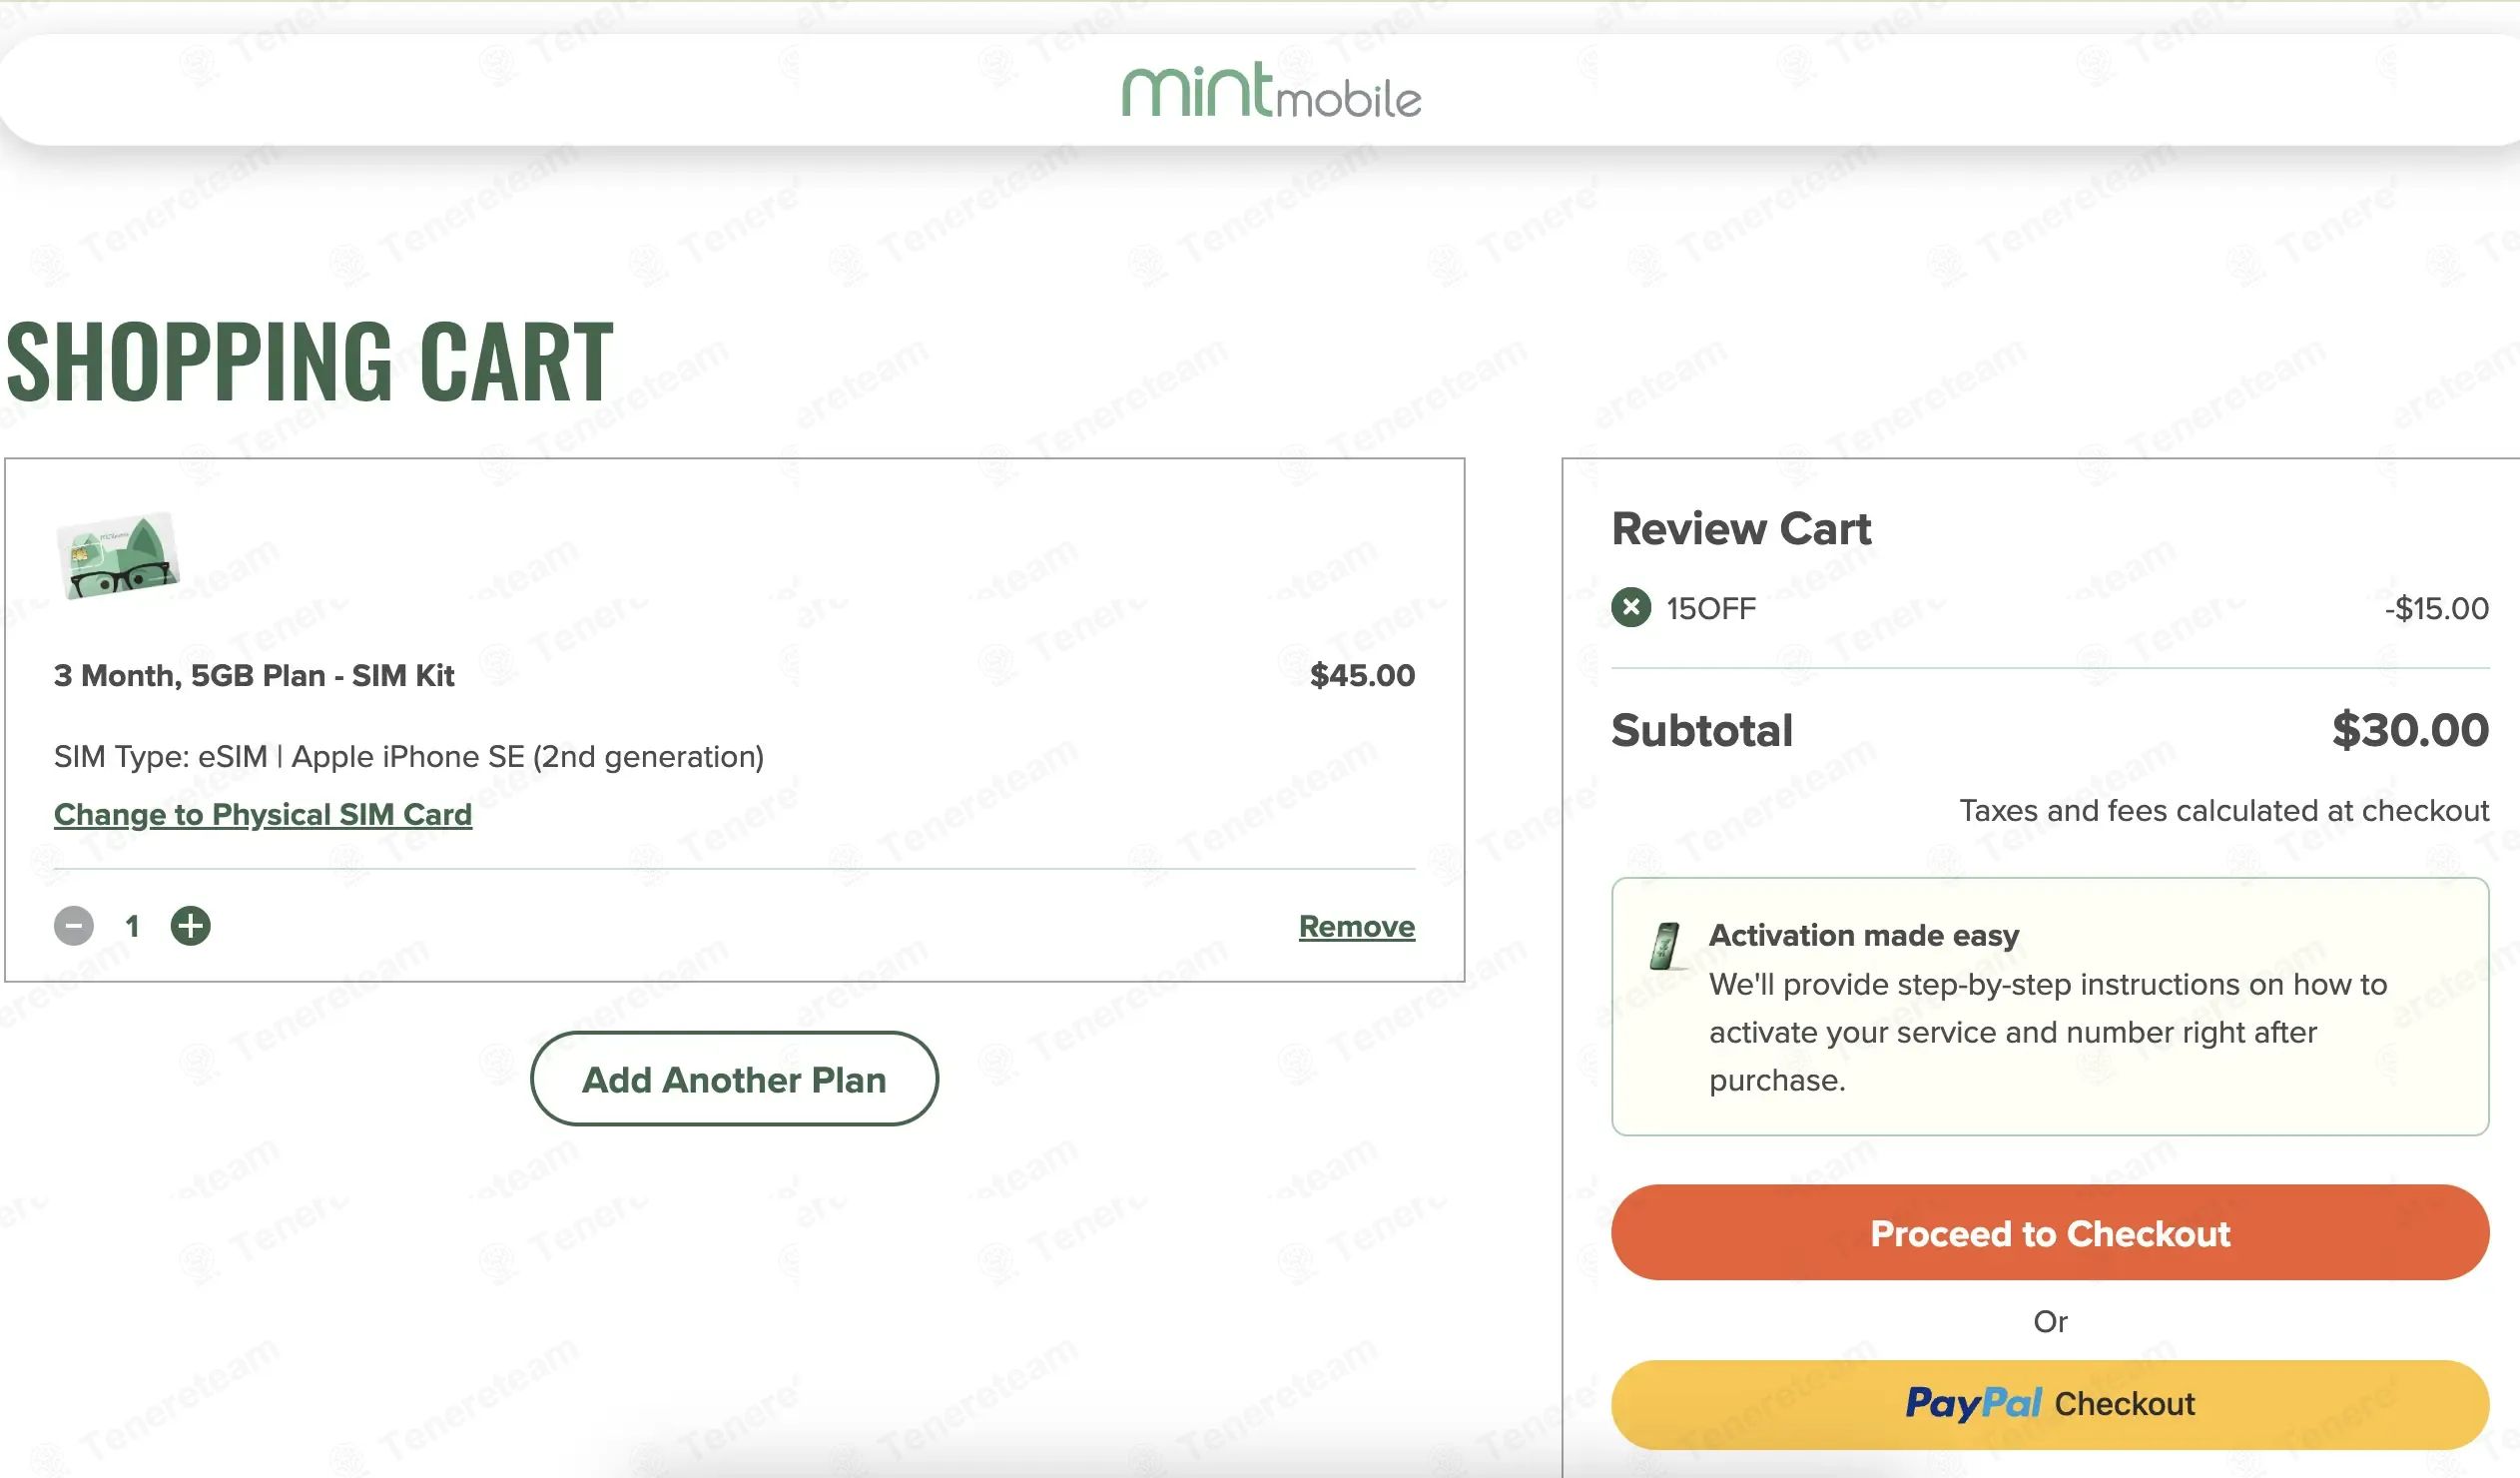
Task: Increase plan quantity with plus button
Action: pyautogui.click(x=190, y=926)
